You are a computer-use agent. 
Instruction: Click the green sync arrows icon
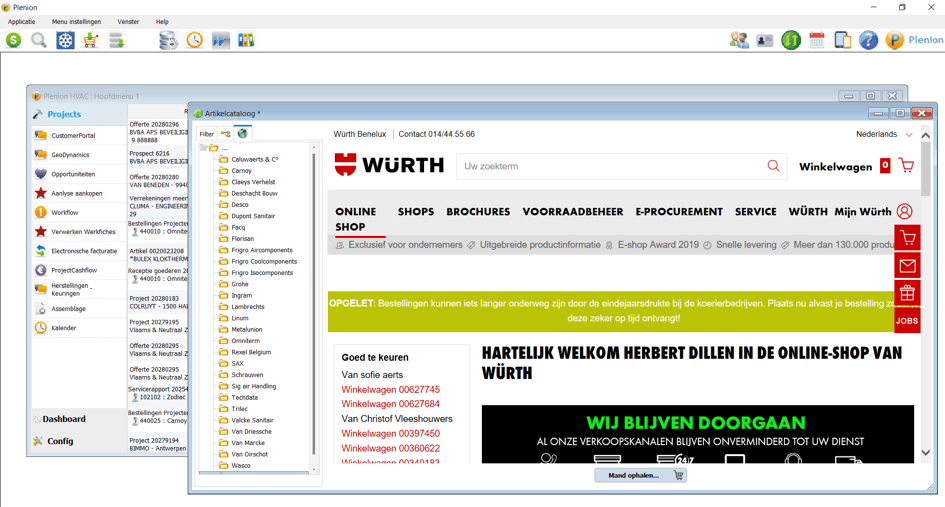[791, 40]
